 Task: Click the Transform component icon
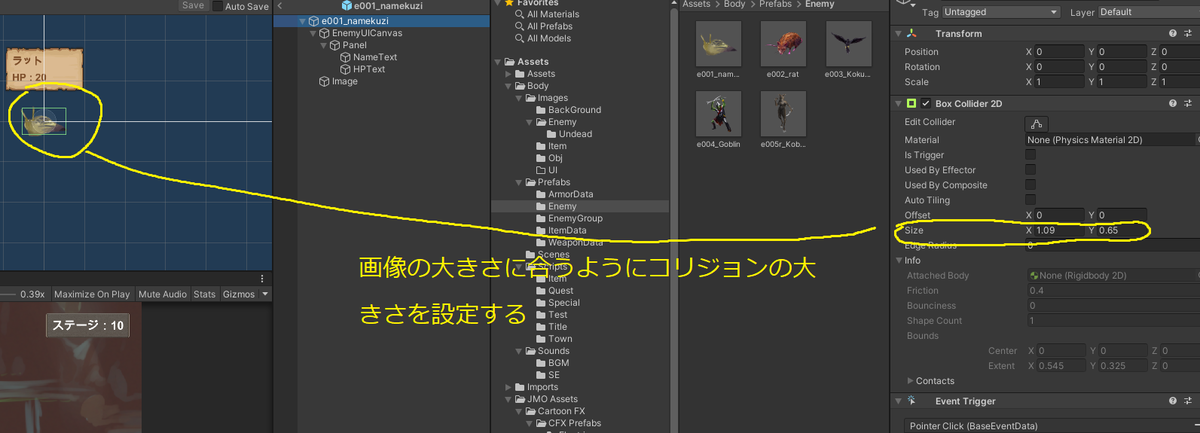912,34
